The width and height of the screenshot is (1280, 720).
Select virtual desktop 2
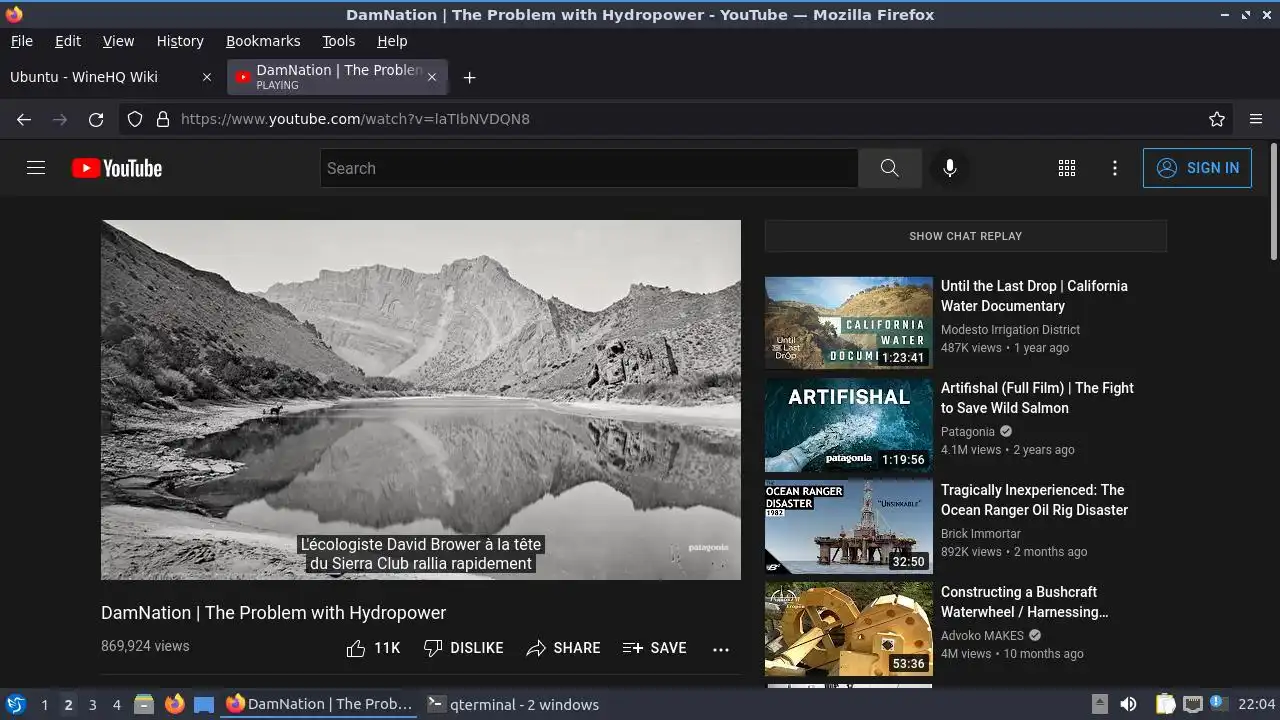68,704
